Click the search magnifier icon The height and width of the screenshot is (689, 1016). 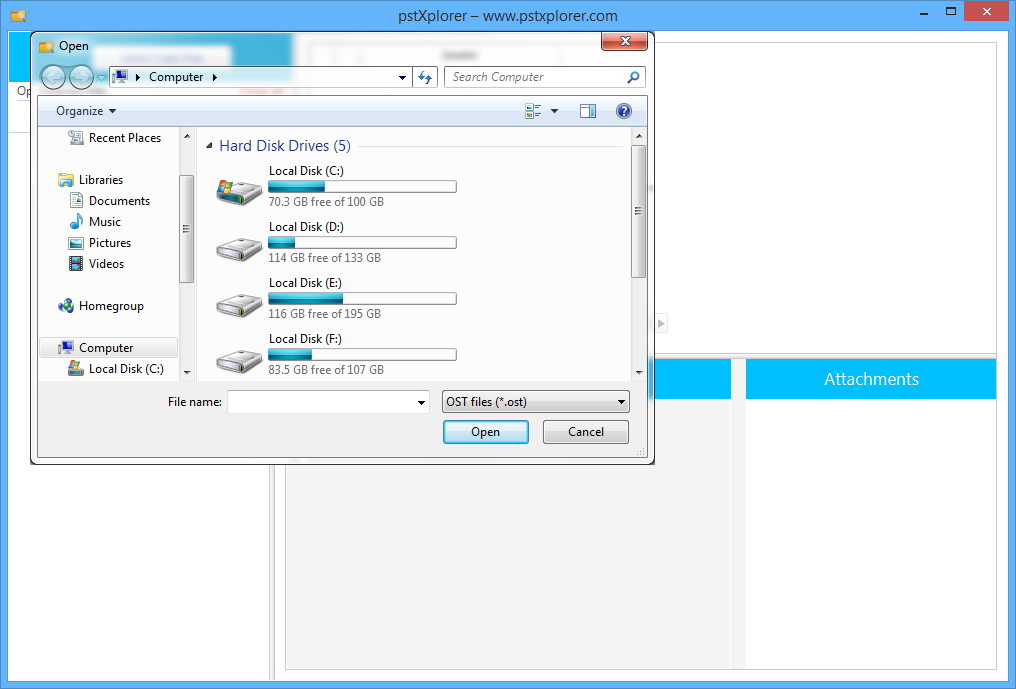pyautogui.click(x=633, y=77)
